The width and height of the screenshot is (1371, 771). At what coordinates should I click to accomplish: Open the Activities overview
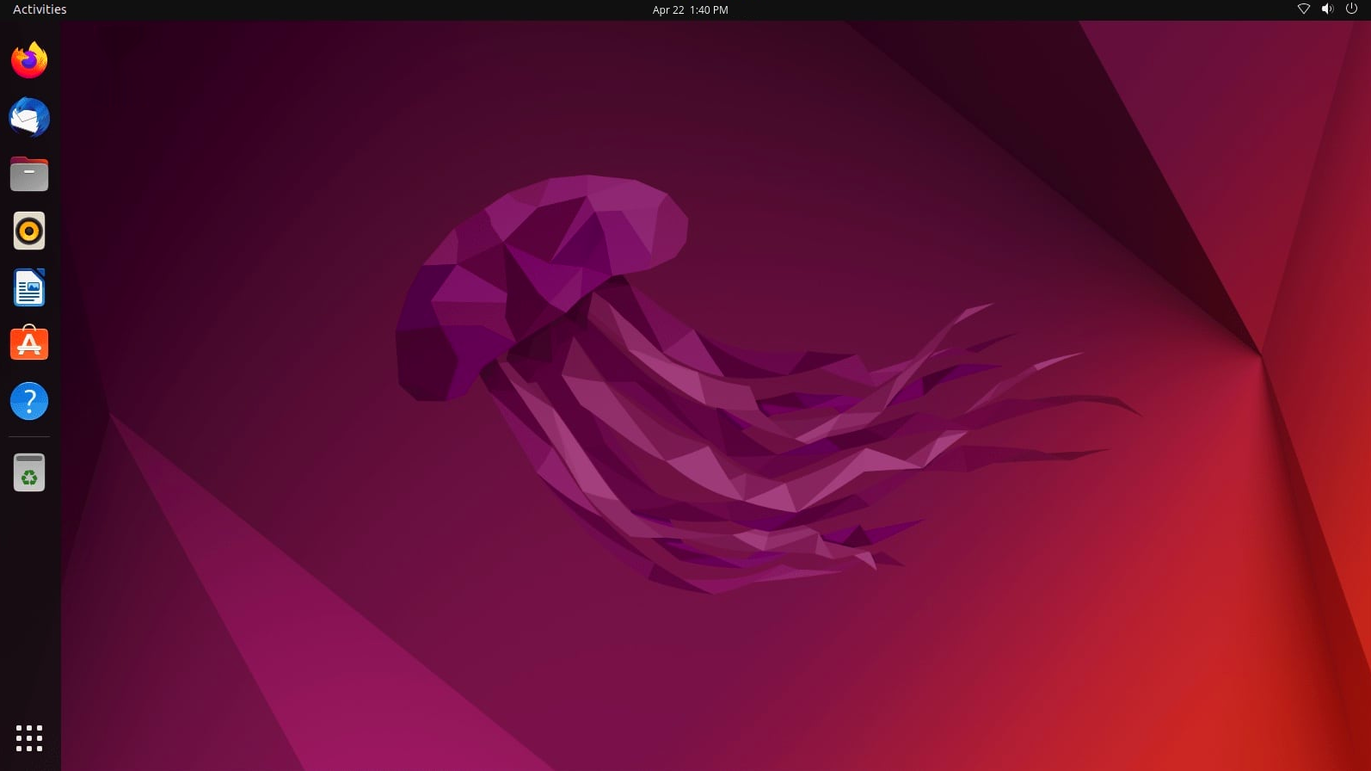pyautogui.click(x=40, y=9)
